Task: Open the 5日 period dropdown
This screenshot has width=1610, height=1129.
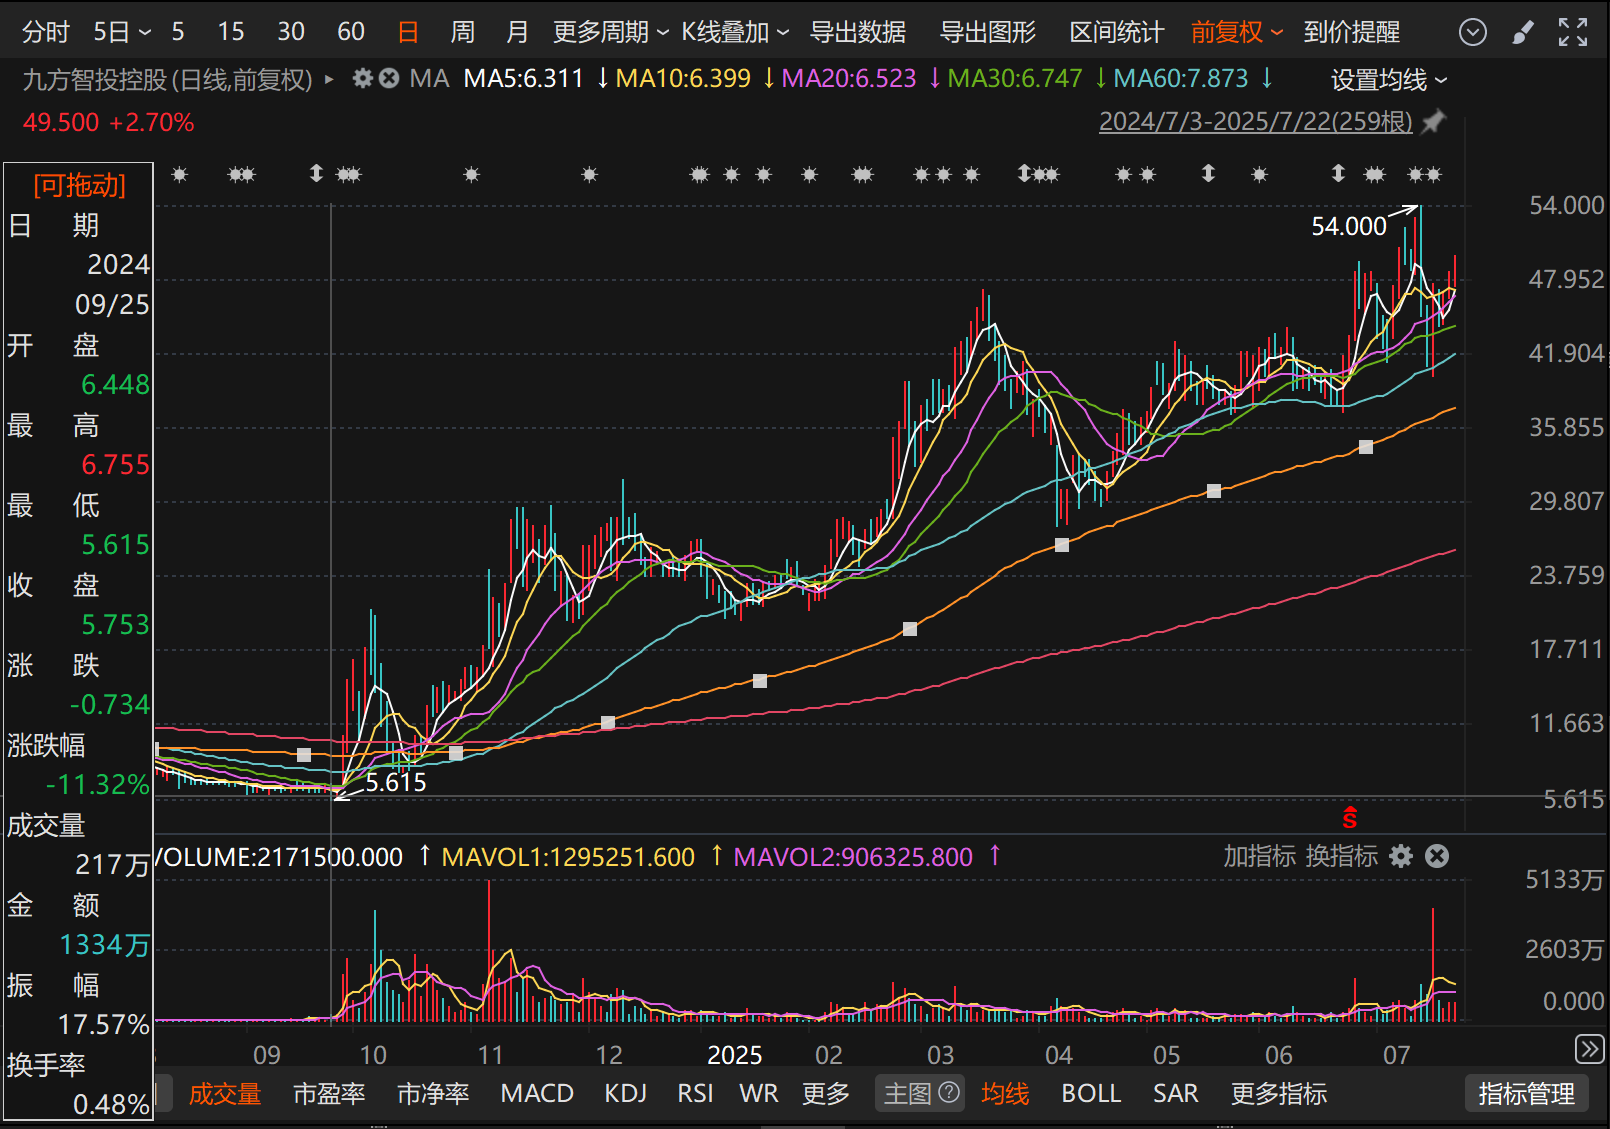Action: point(122,32)
